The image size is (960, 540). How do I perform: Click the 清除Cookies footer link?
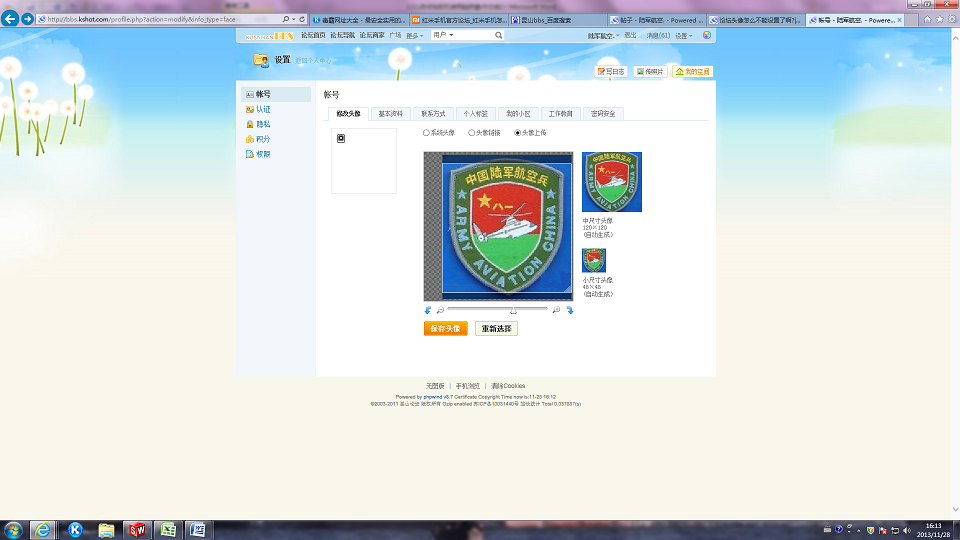click(508, 386)
